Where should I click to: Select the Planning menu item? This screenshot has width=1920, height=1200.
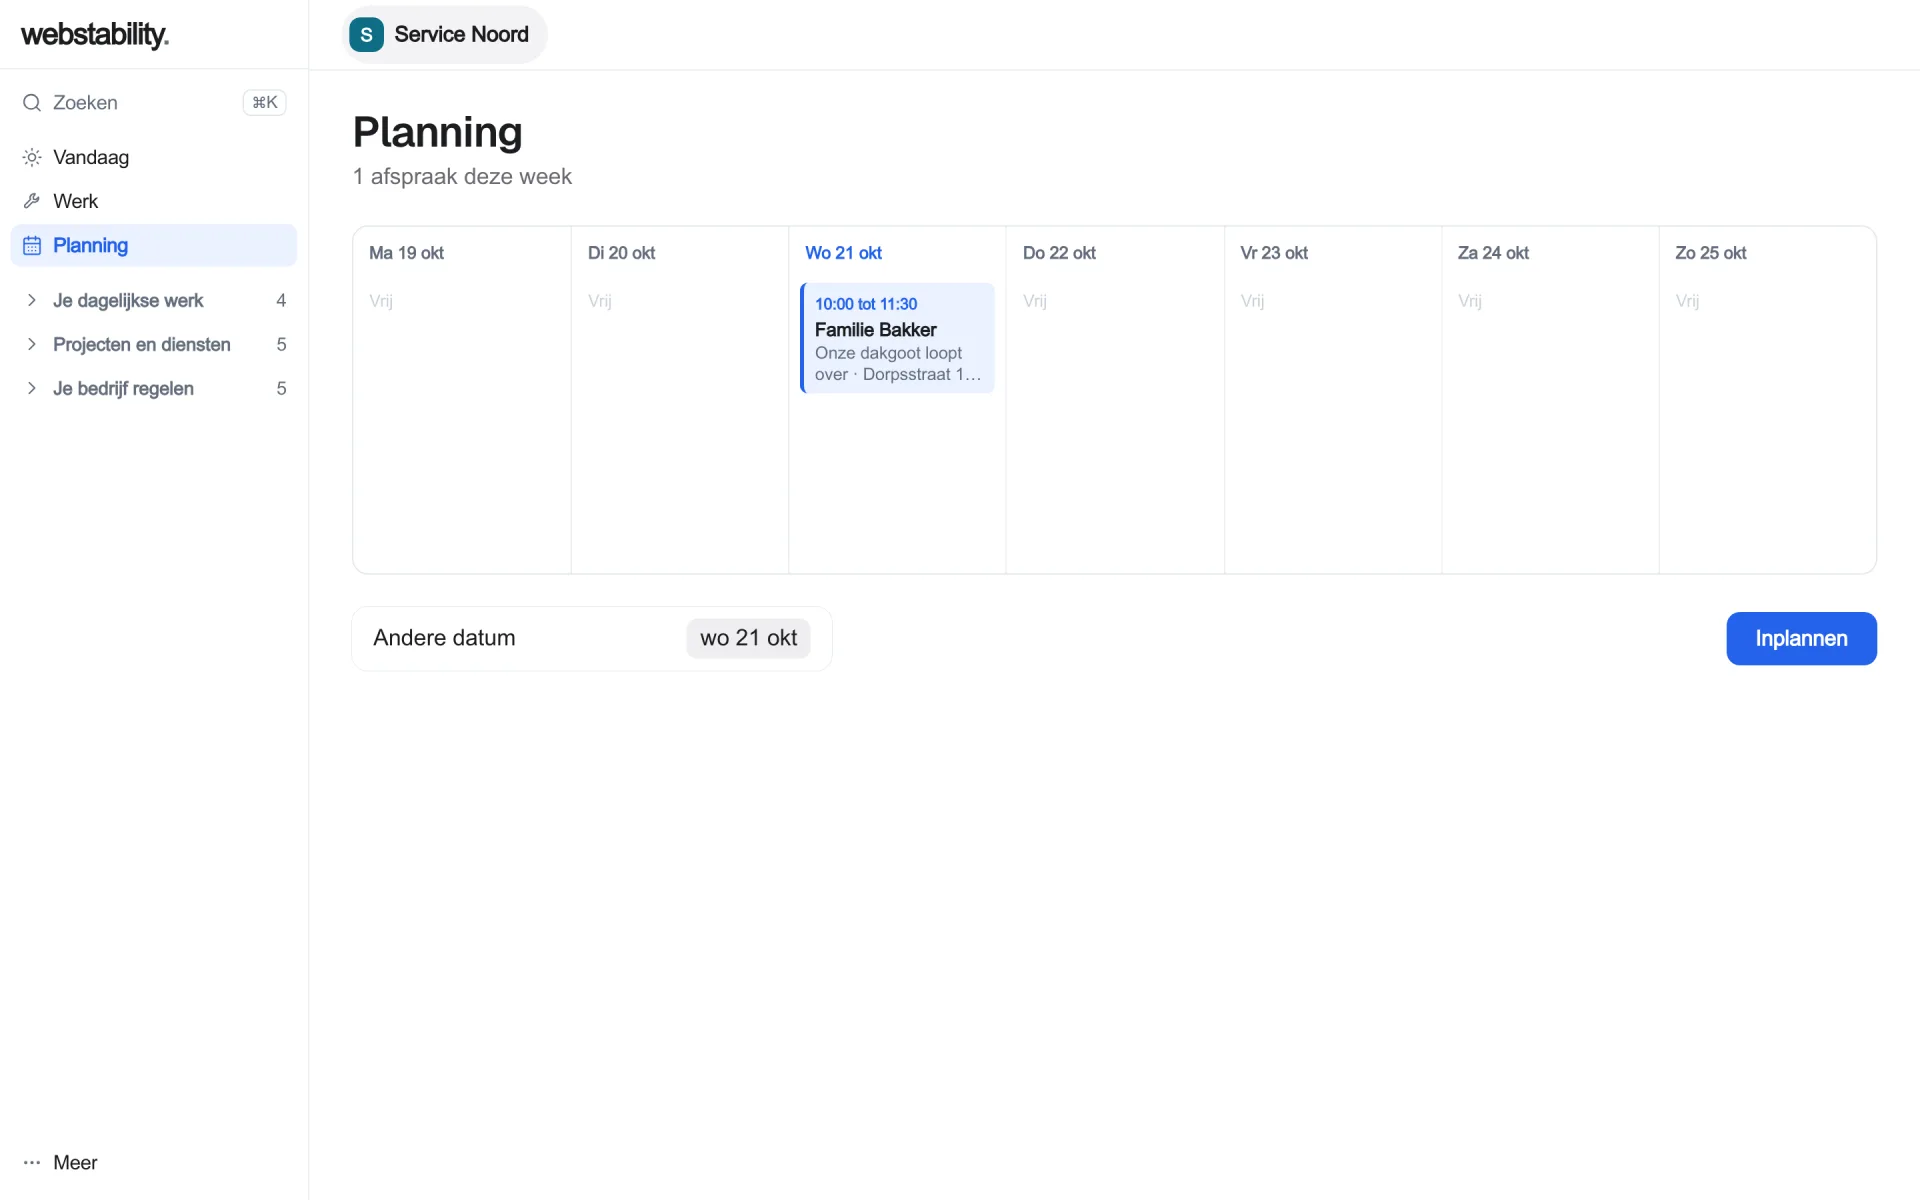(154, 245)
